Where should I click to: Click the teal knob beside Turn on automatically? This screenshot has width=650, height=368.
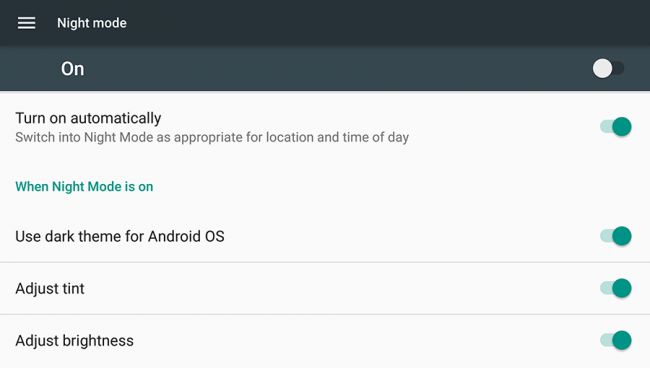tap(622, 126)
